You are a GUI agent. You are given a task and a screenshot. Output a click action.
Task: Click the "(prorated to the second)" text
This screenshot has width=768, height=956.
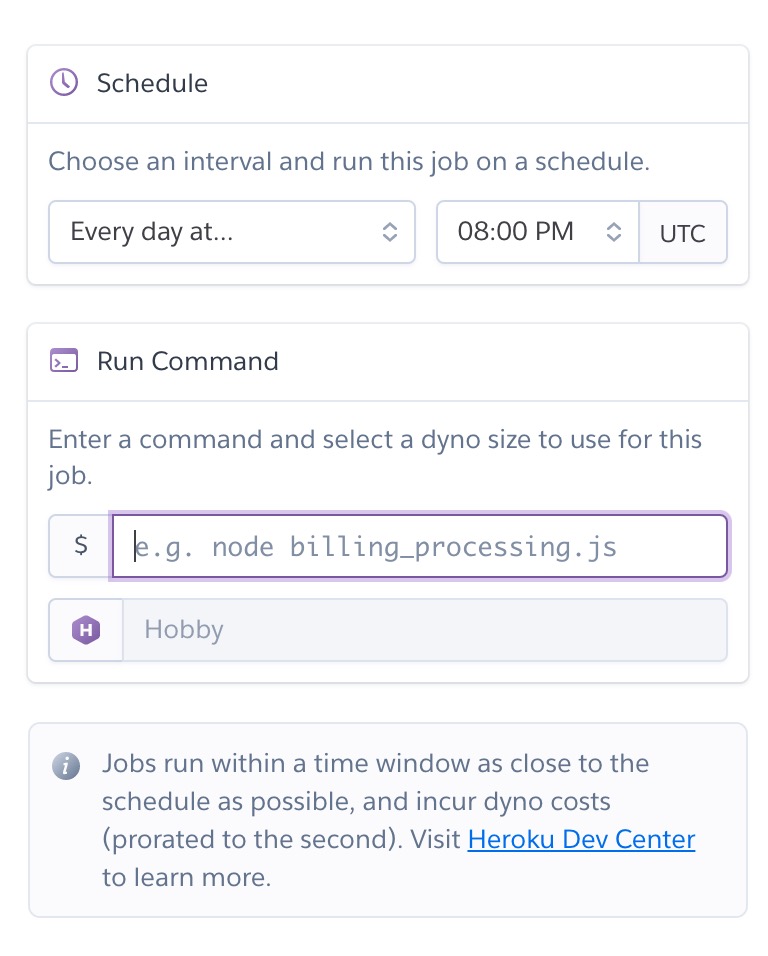click(x=249, y=840)
